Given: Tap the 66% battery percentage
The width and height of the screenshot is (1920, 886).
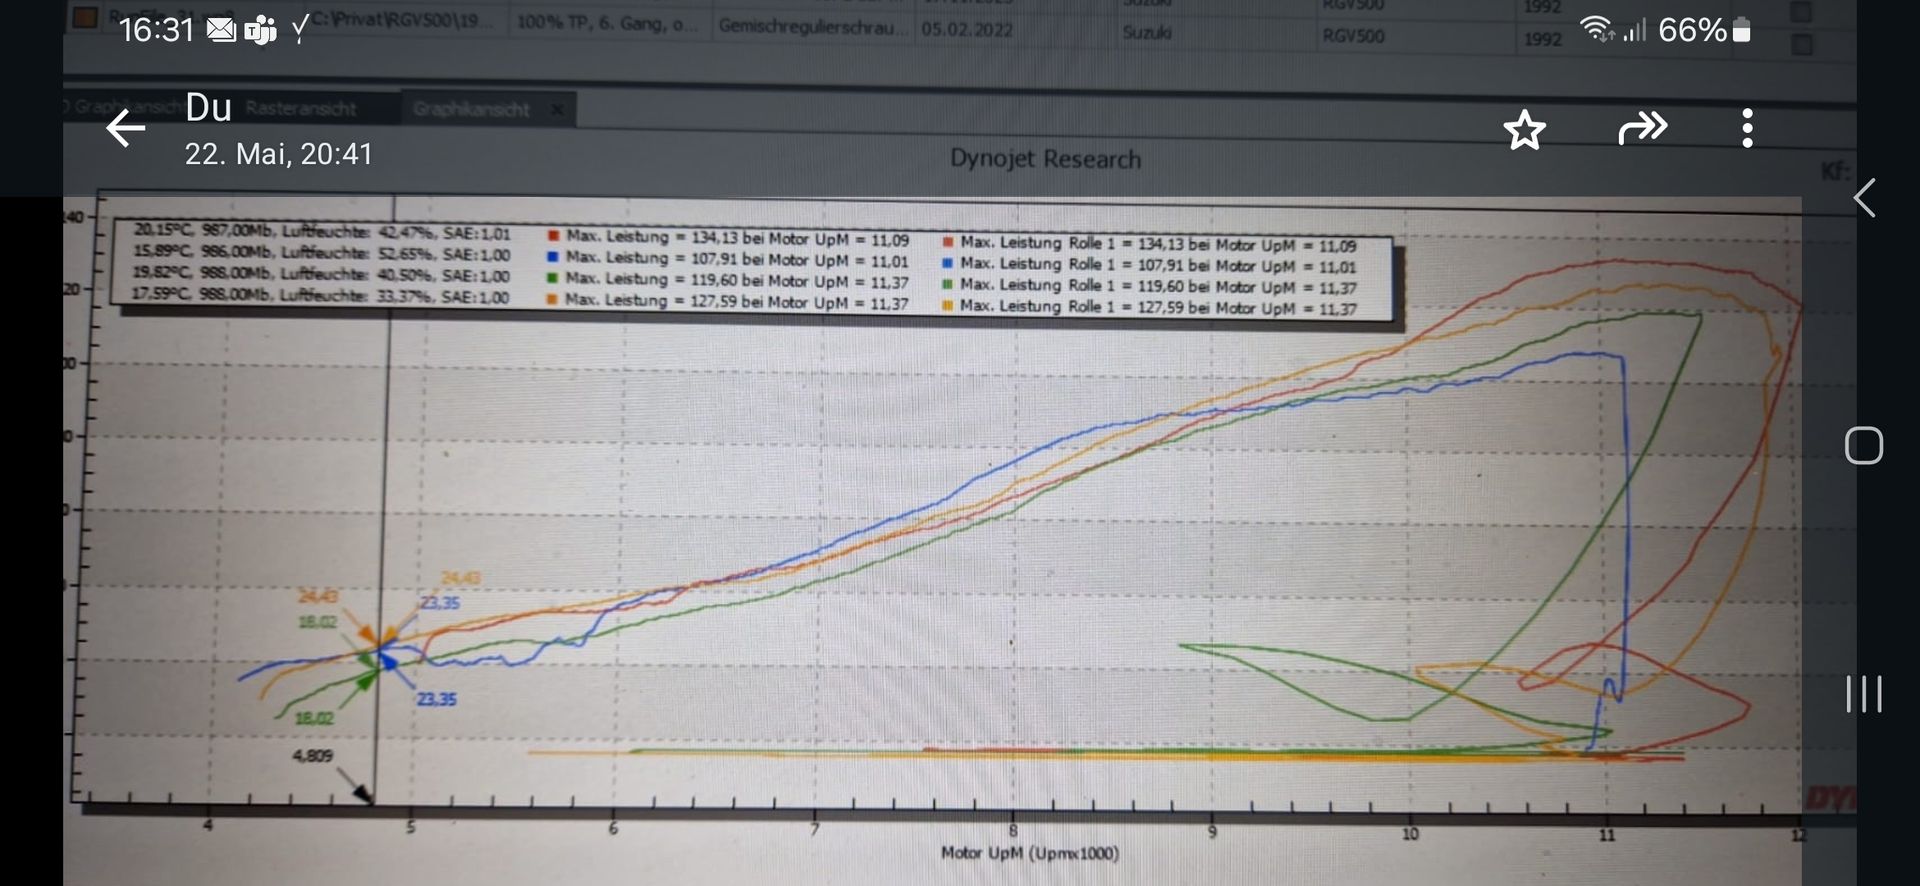Looking at the screenshot, I should (x=1692, y=30).
